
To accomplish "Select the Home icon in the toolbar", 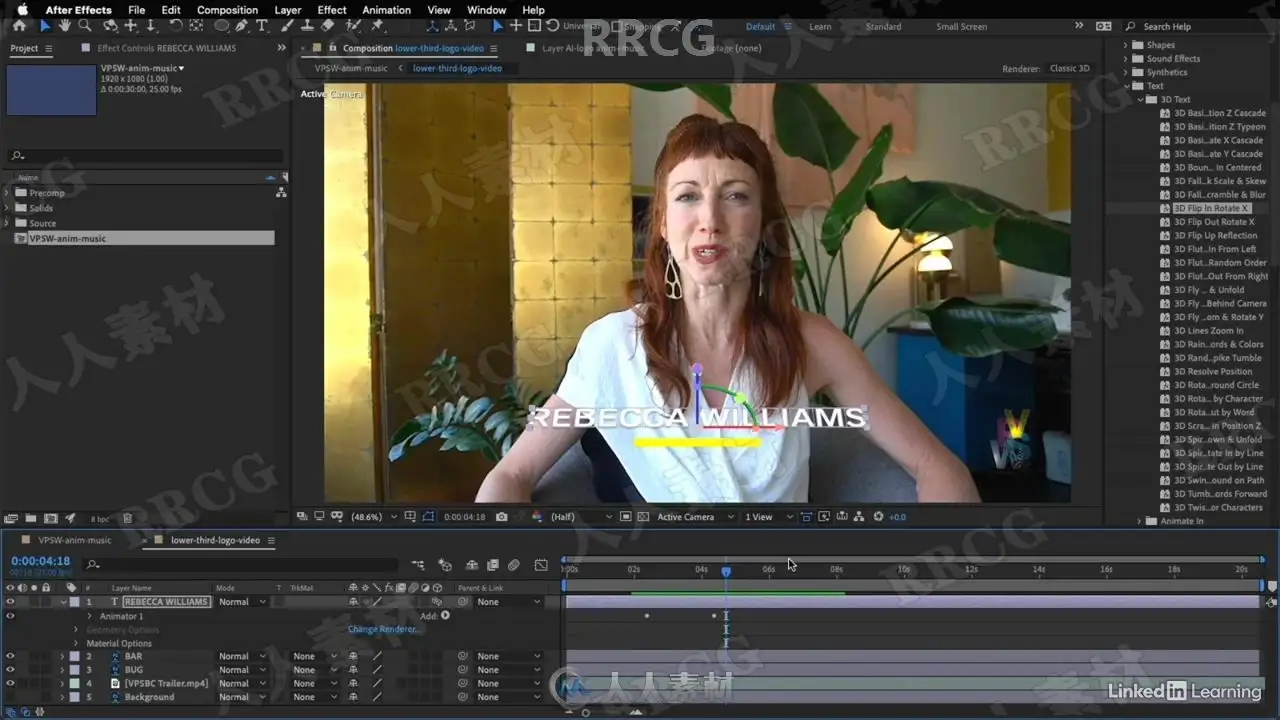I will (x=19, y=26).
